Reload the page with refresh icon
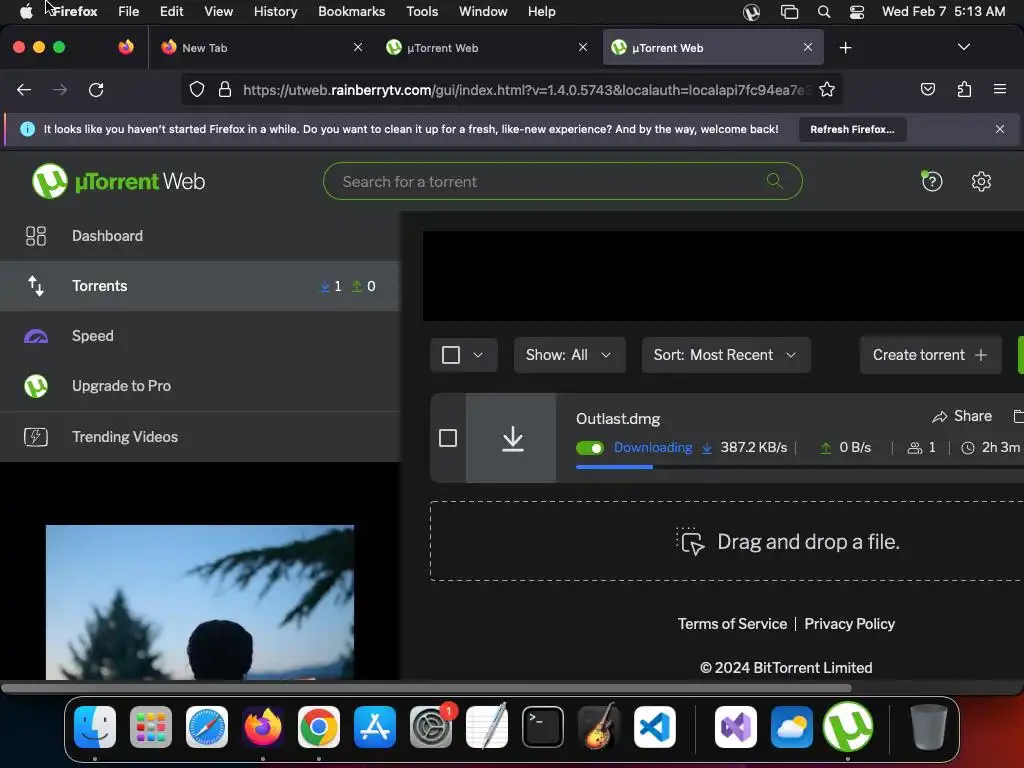The image size is (1024, 768). 96,89
